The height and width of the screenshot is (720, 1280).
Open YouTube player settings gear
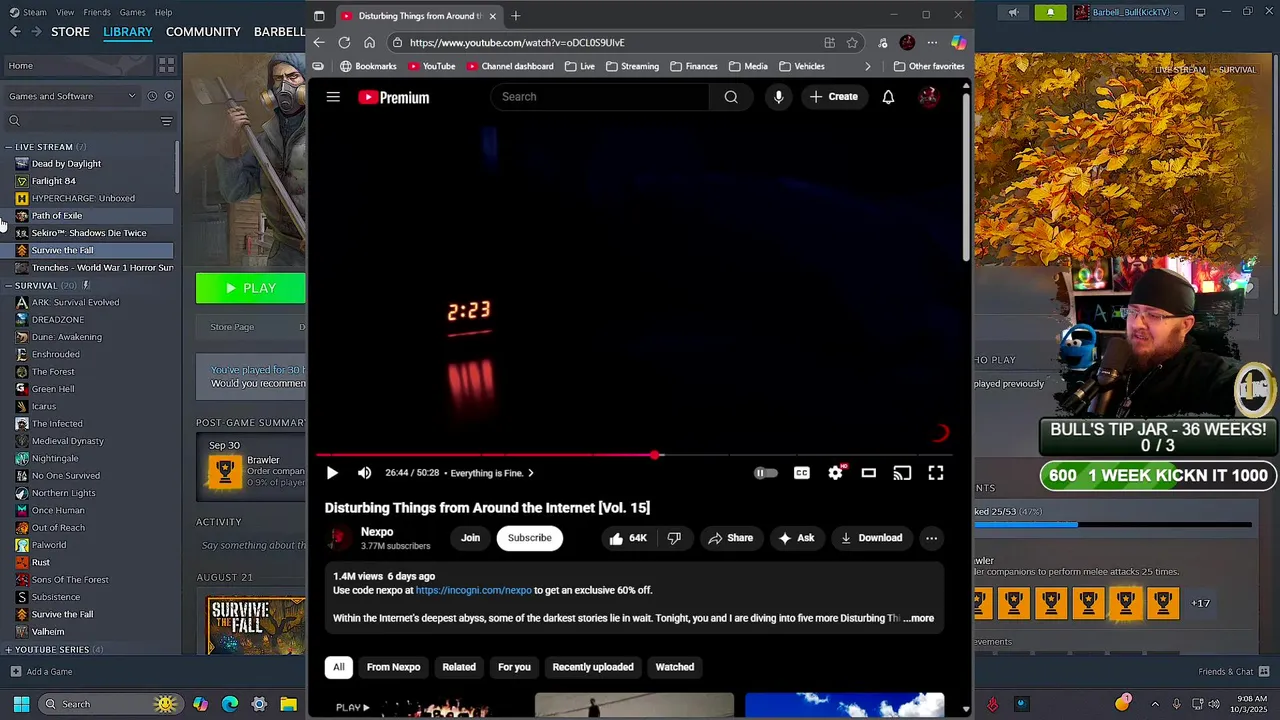[835, 473]
